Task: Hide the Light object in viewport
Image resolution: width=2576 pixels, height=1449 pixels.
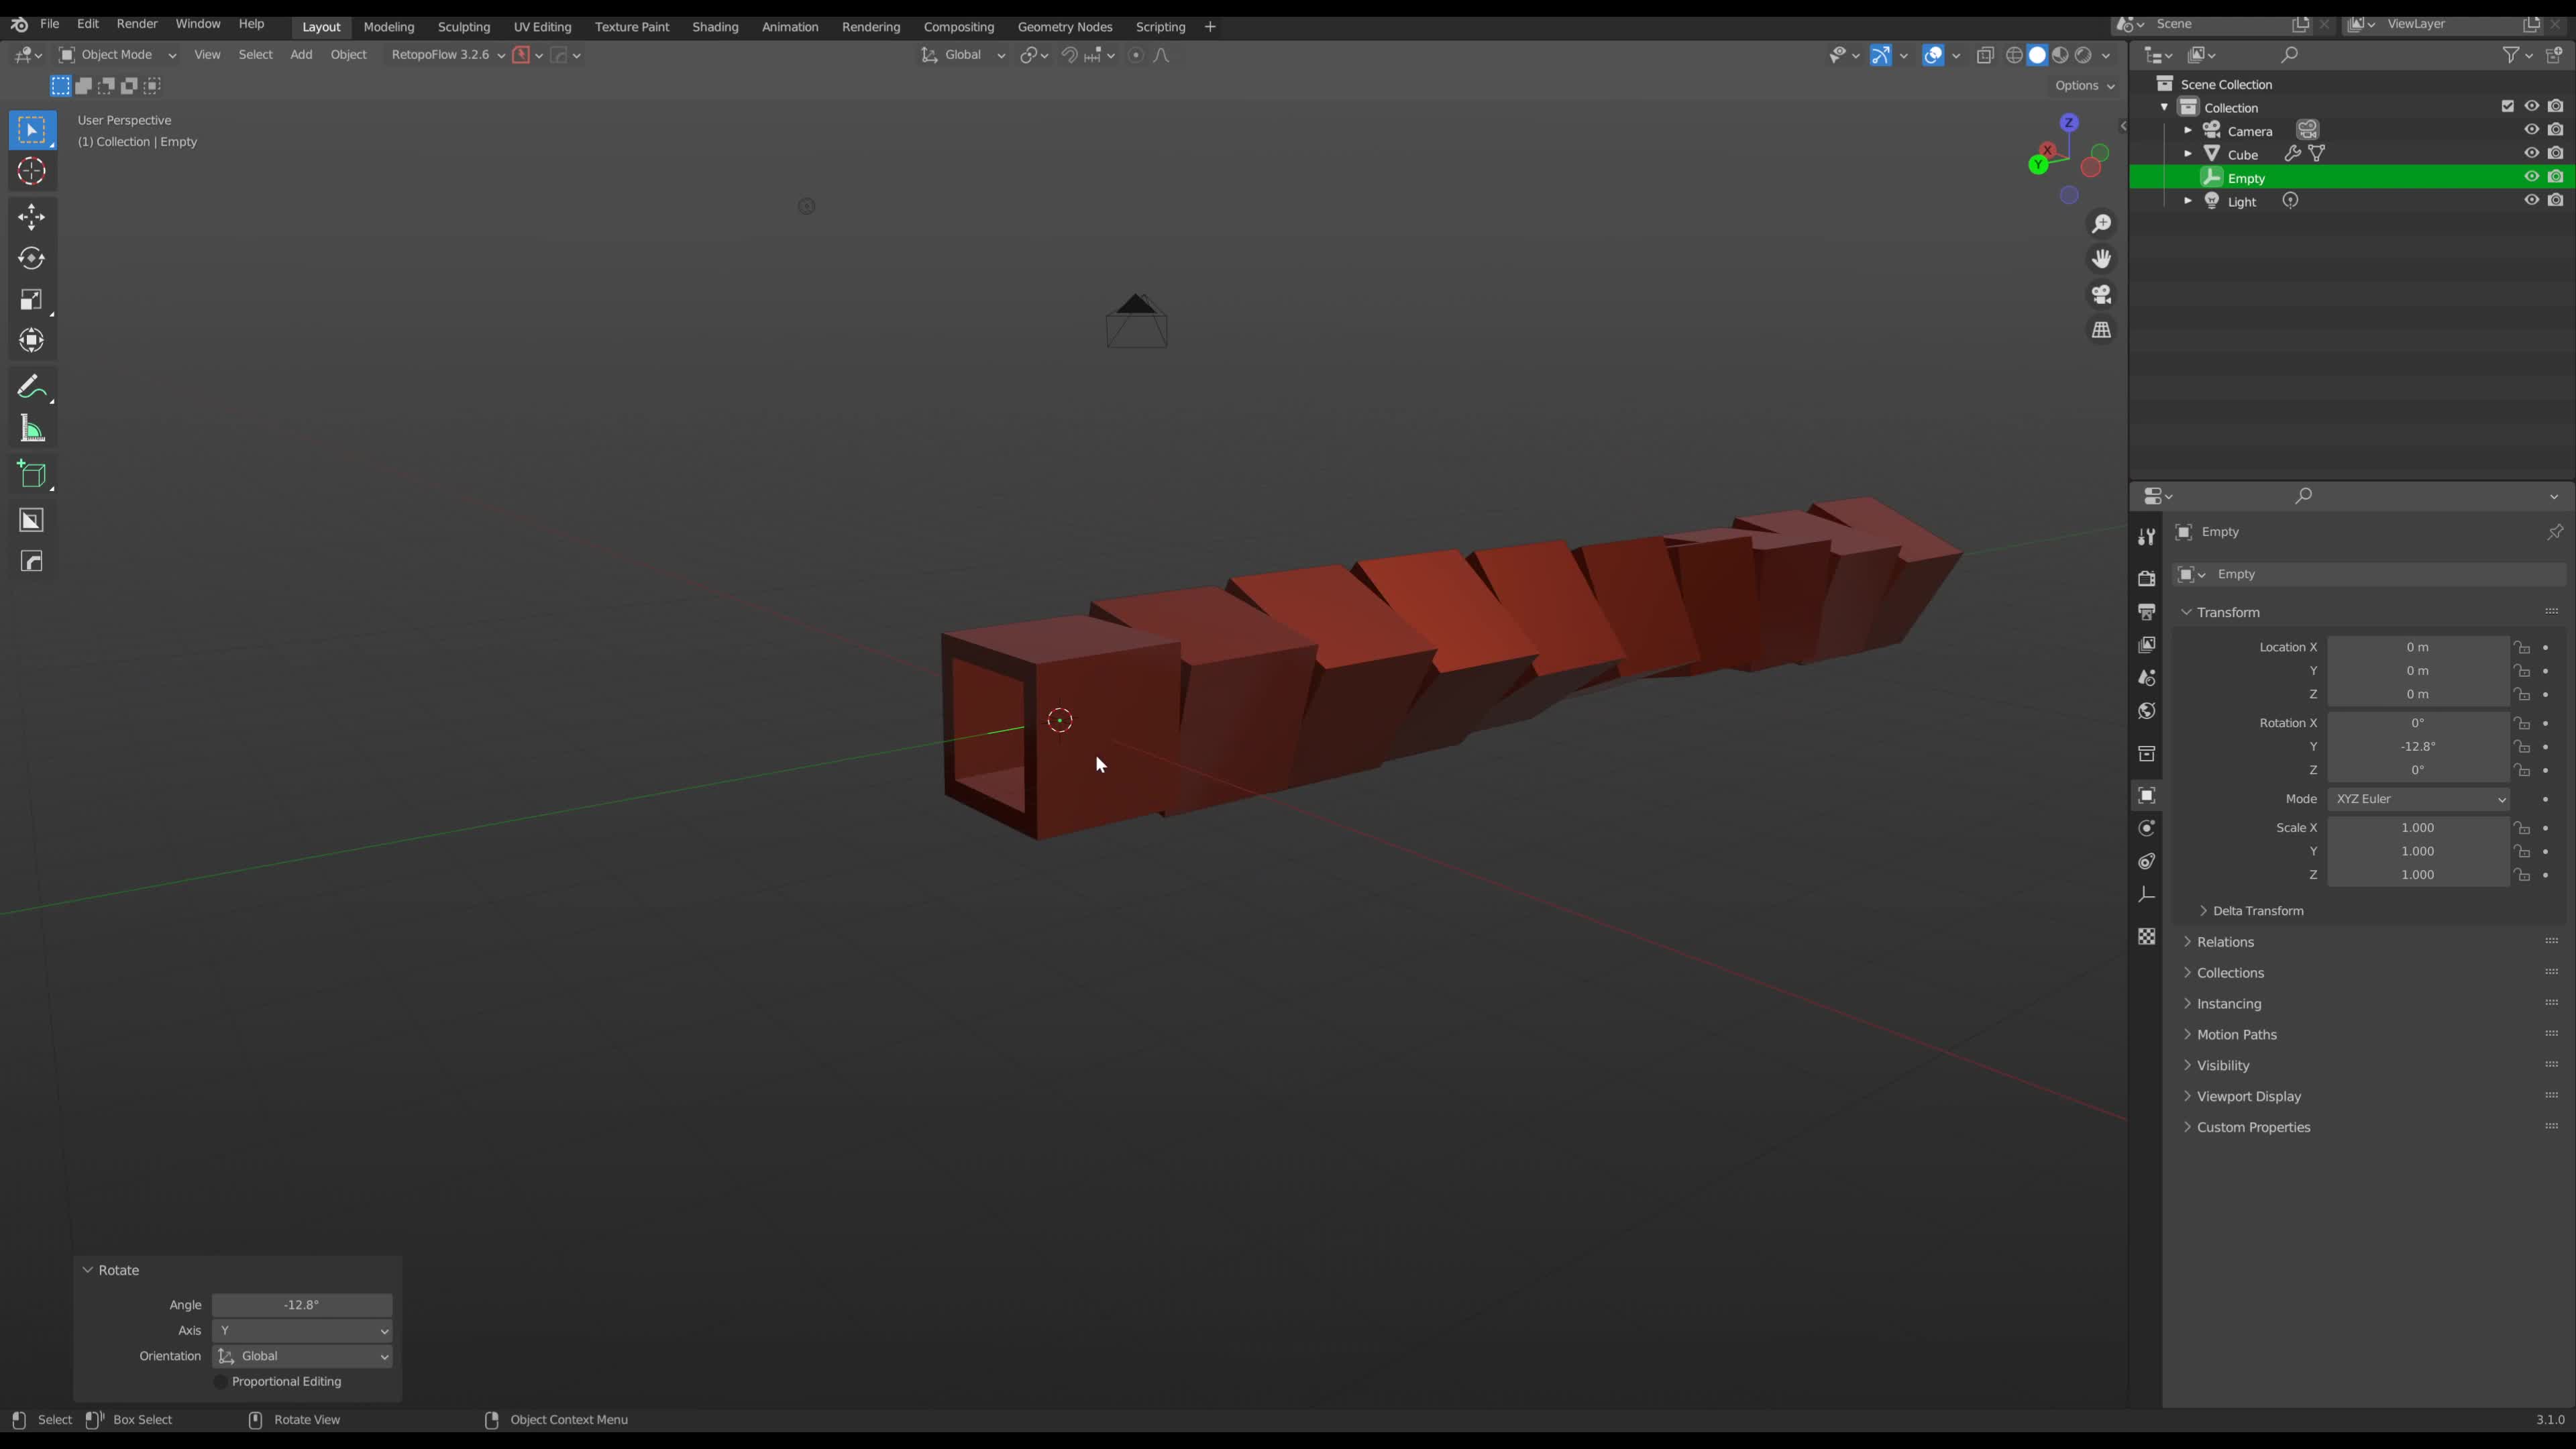Action: click(2532, 200)
